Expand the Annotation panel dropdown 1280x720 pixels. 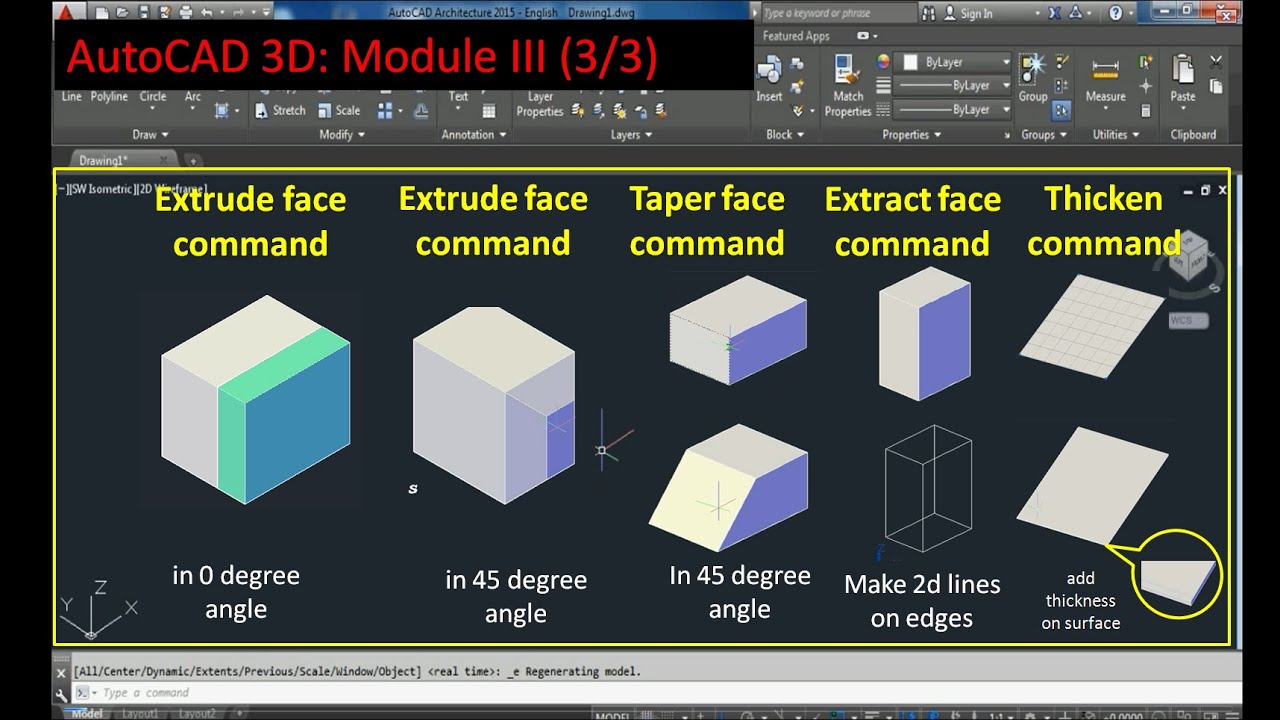474,134
